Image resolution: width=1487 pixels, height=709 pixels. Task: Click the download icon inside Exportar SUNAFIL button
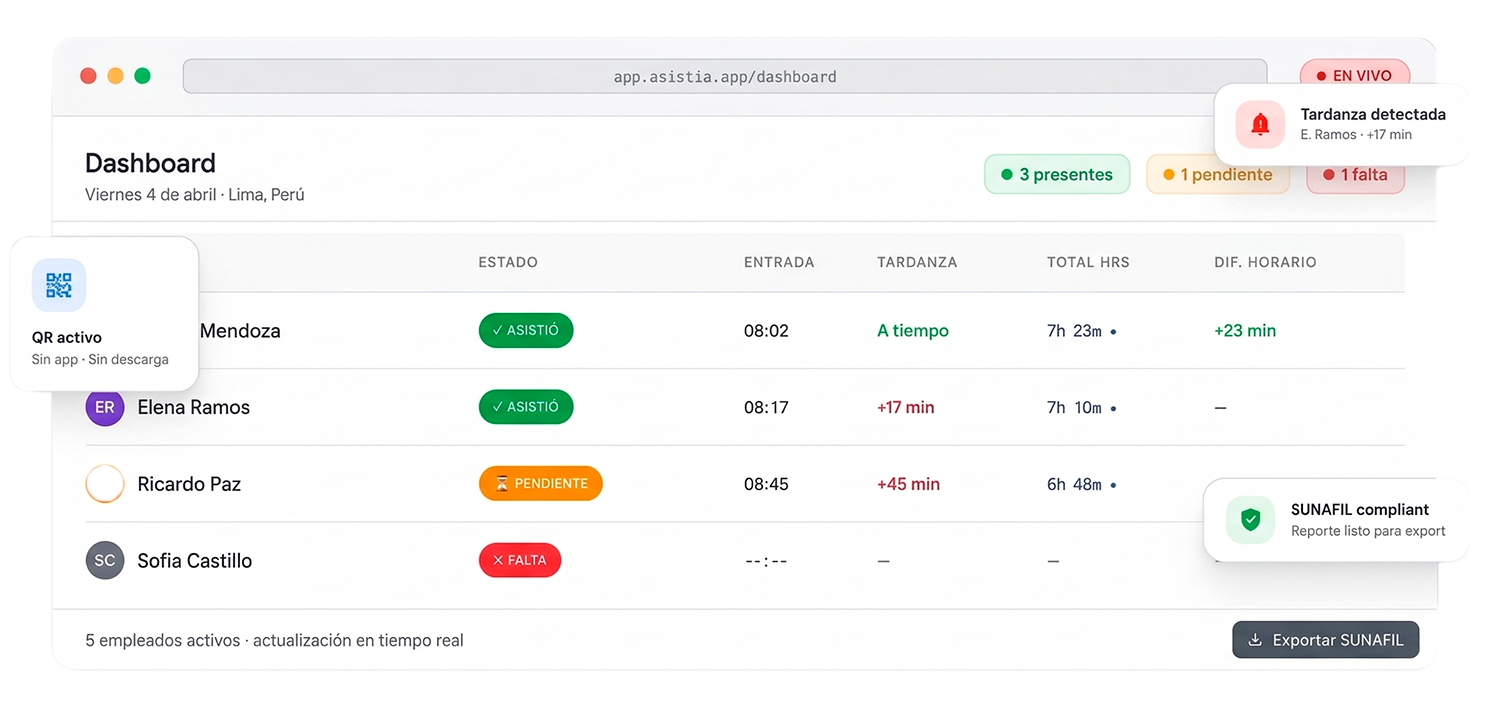tap(1256, 639)
